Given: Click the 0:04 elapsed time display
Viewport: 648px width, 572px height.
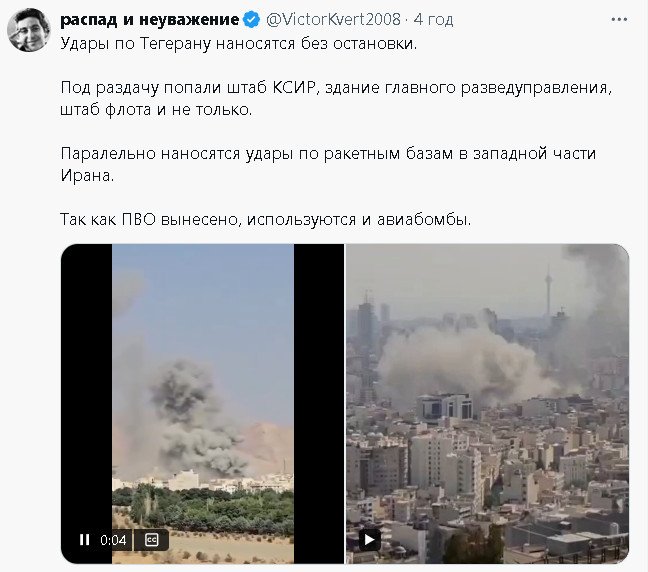Looking at the screenshot, I should (x=113, y=540).
